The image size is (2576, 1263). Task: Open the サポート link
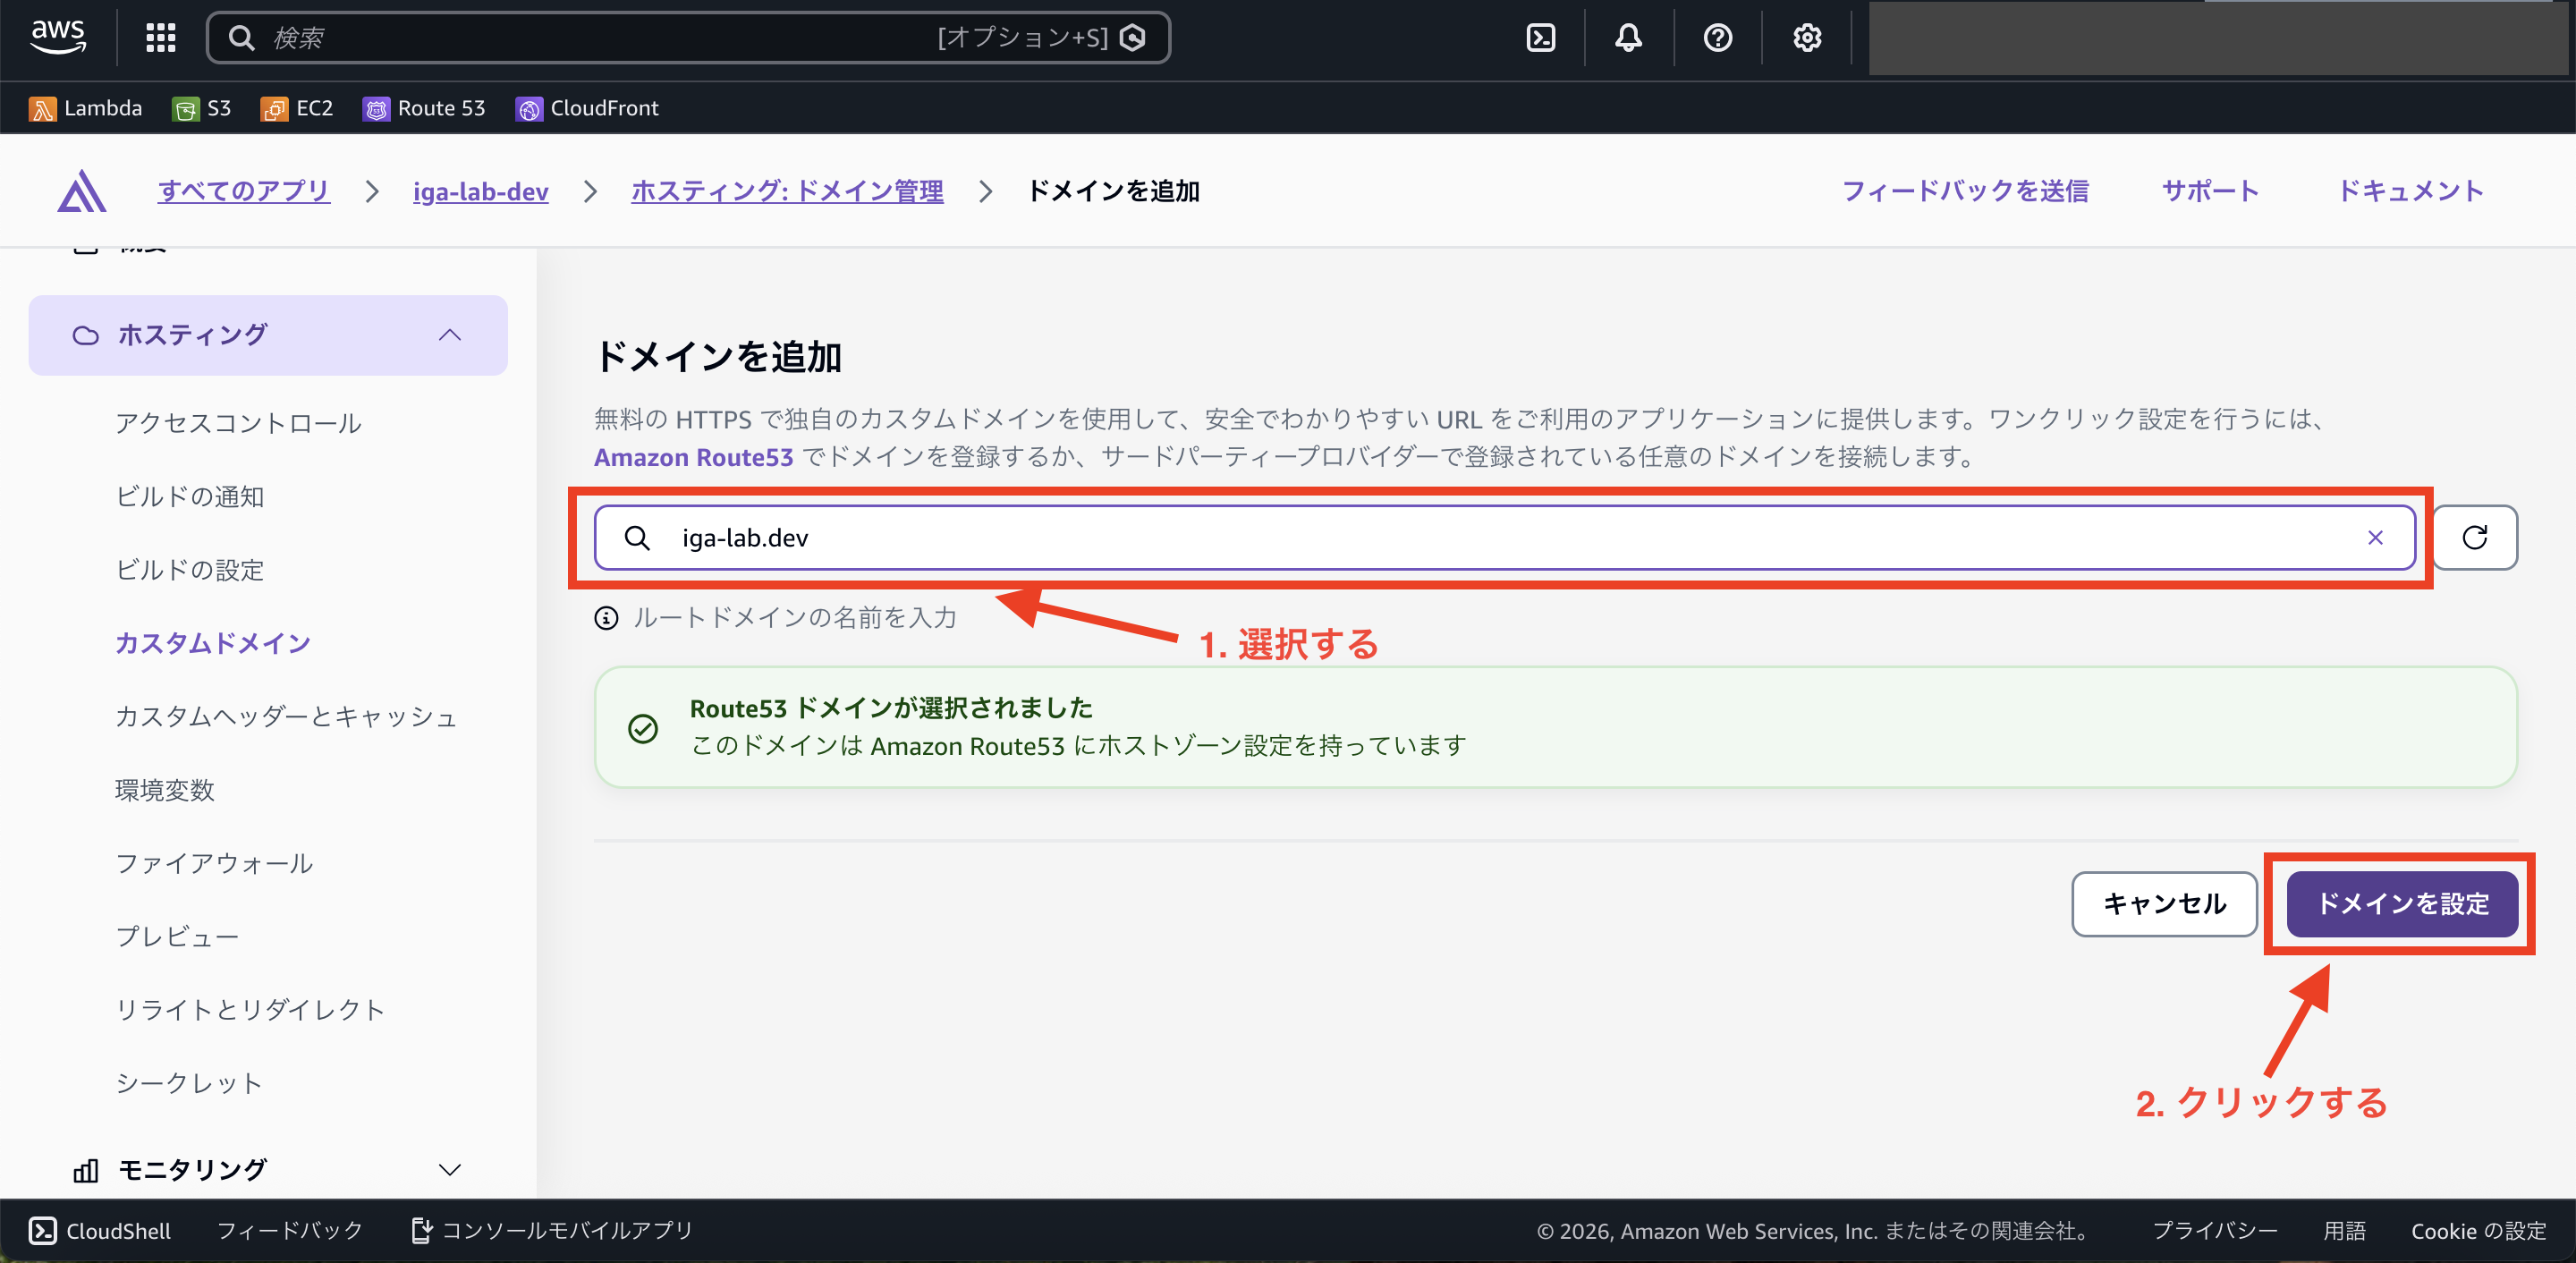coord(2210,191)
